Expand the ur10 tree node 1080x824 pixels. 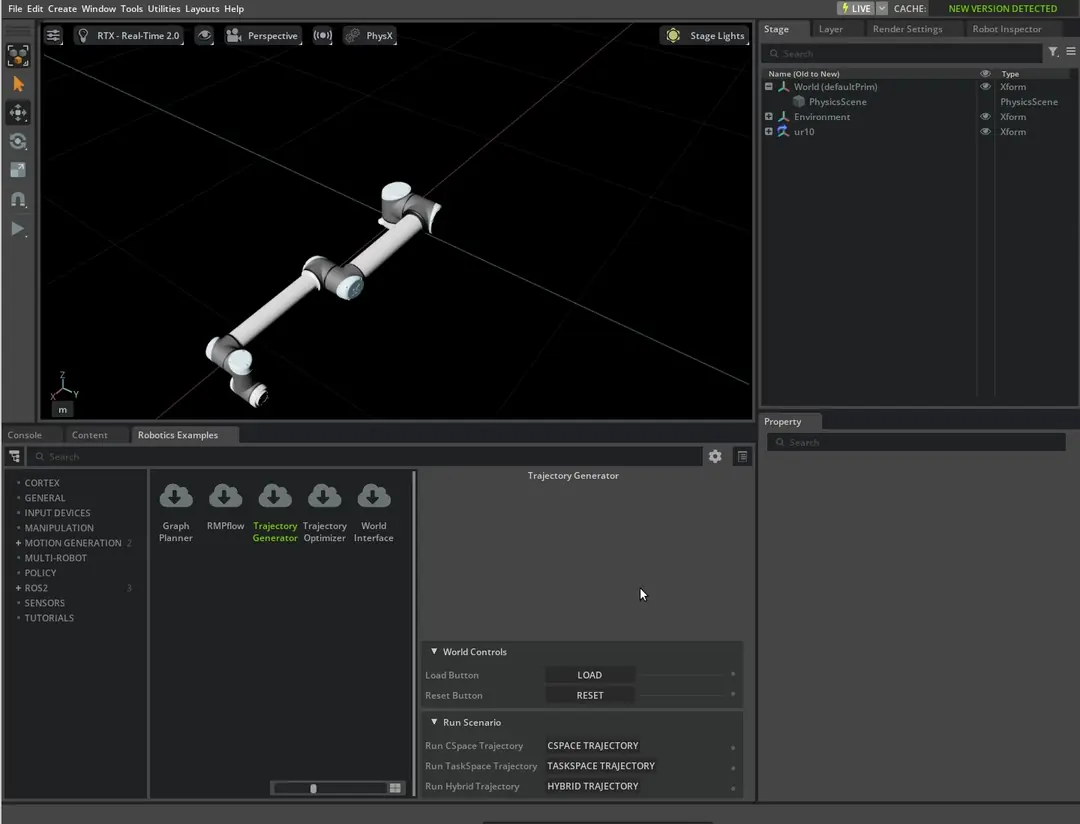(769, 132)
